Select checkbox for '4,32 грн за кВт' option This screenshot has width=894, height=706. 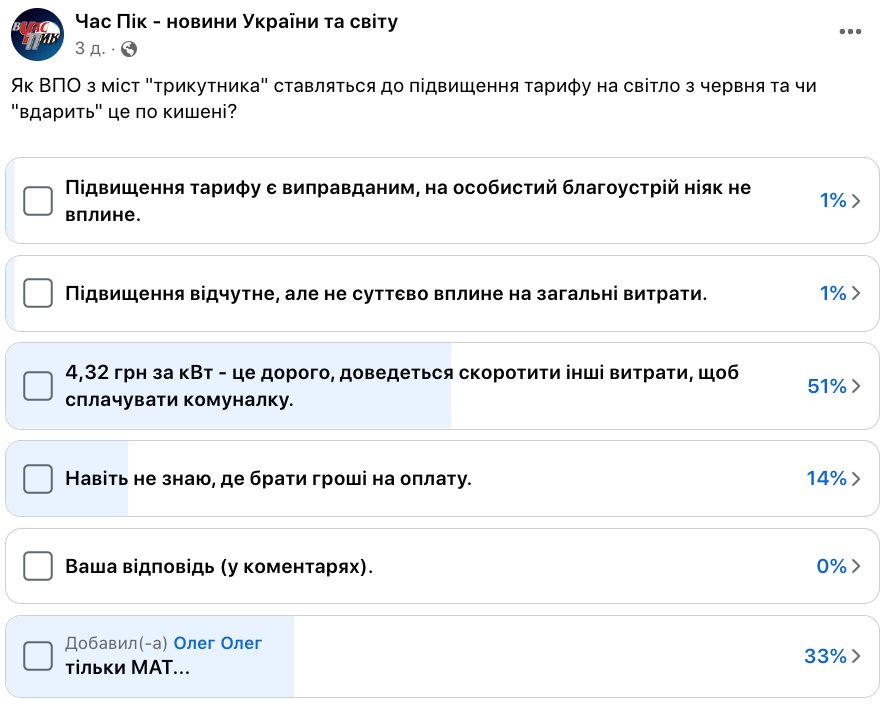click(38, 386)
